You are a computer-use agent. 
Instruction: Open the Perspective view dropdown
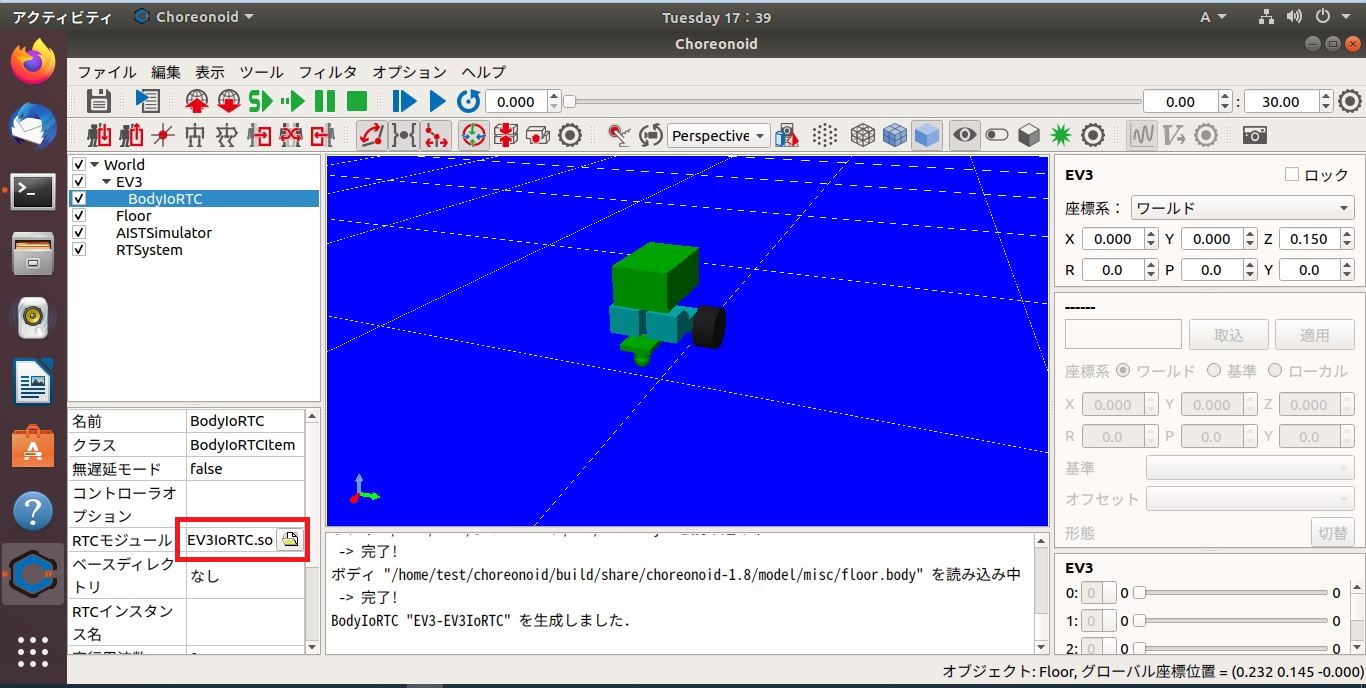tap(719, 136)
